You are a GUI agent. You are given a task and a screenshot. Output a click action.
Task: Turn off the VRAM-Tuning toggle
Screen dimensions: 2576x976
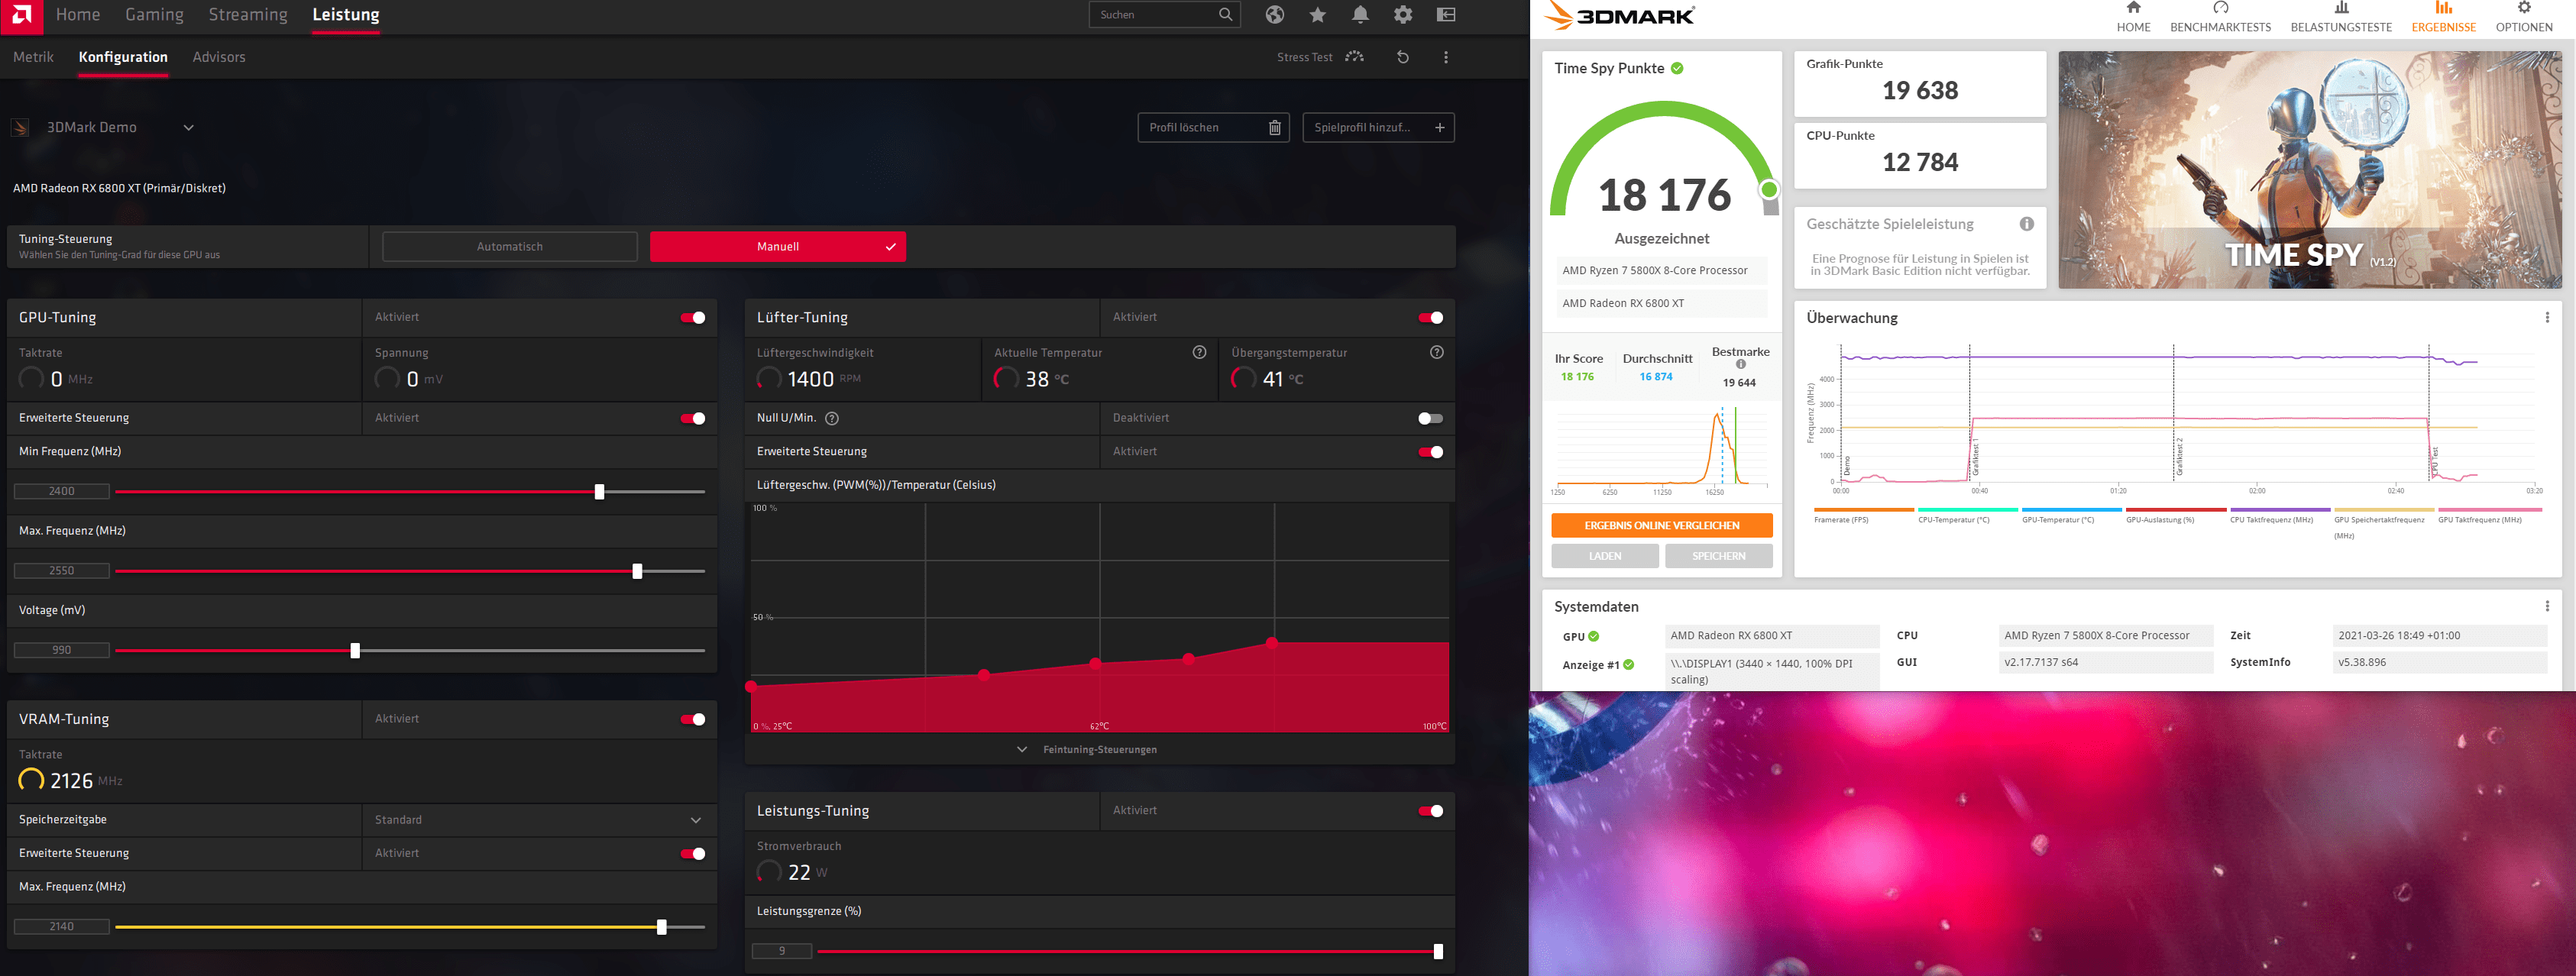693,719
